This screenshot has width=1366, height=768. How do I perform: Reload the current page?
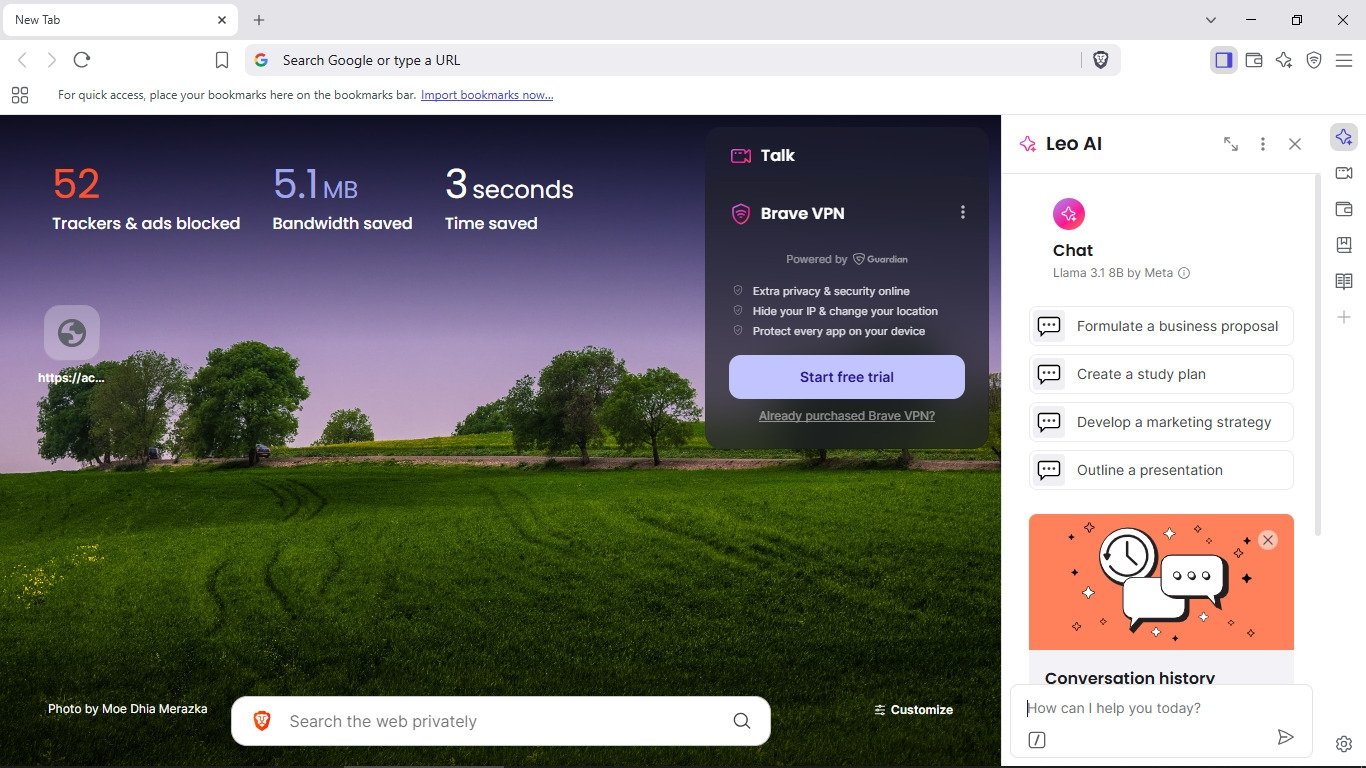tap(82, 60)
